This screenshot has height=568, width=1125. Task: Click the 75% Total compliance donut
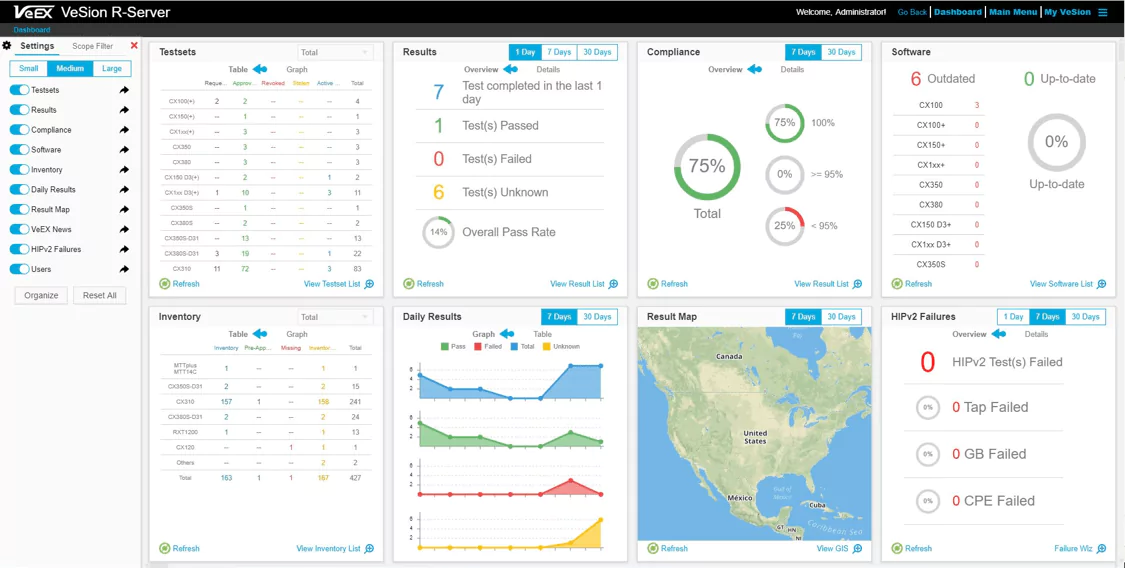click(707, 166)
